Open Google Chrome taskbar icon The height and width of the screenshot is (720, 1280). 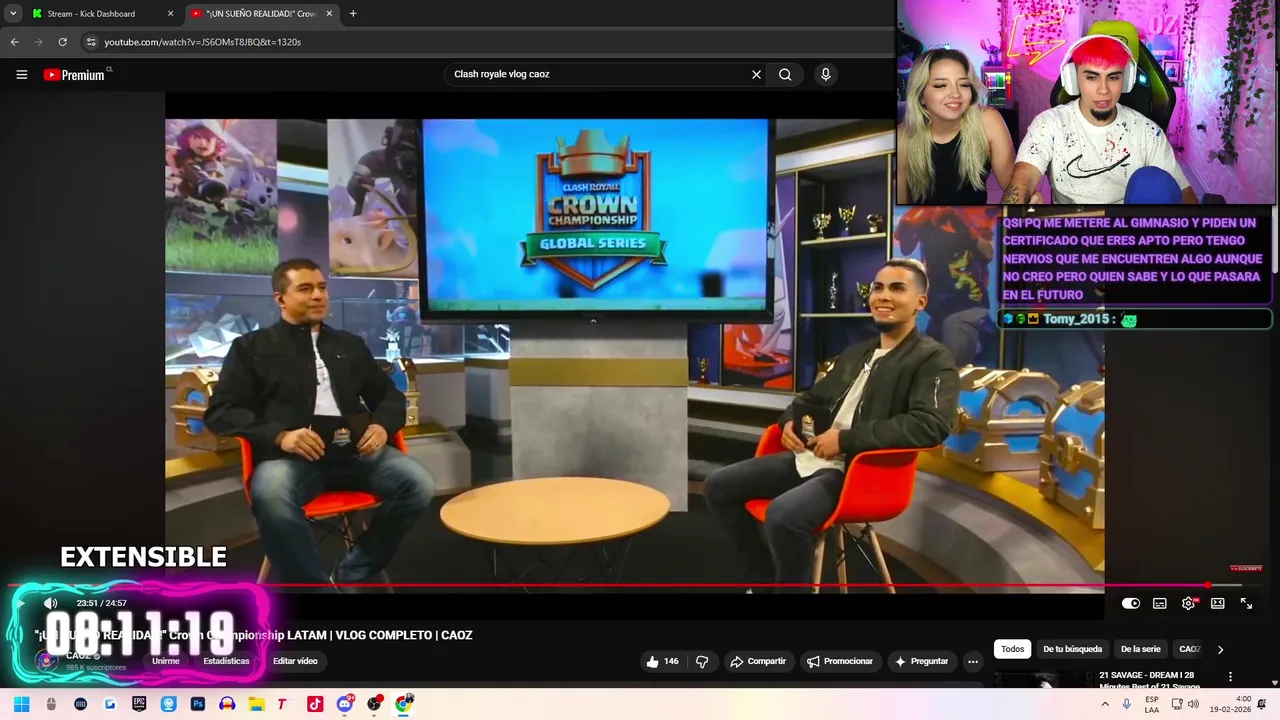[403, 704]
